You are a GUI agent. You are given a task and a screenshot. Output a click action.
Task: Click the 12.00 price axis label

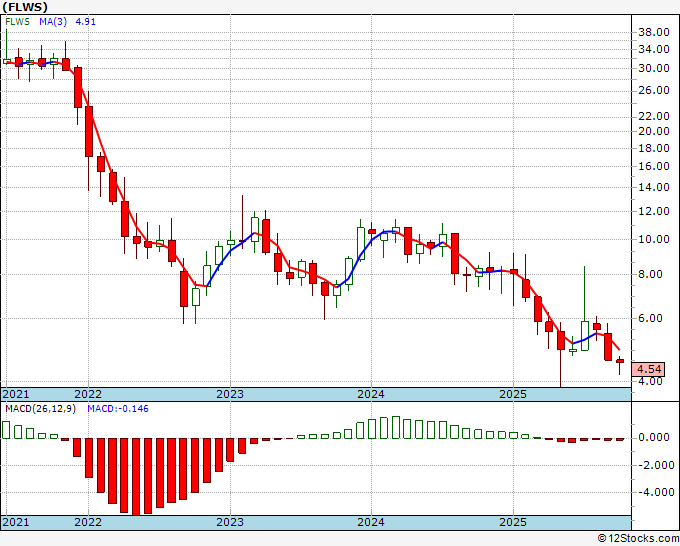654,212
